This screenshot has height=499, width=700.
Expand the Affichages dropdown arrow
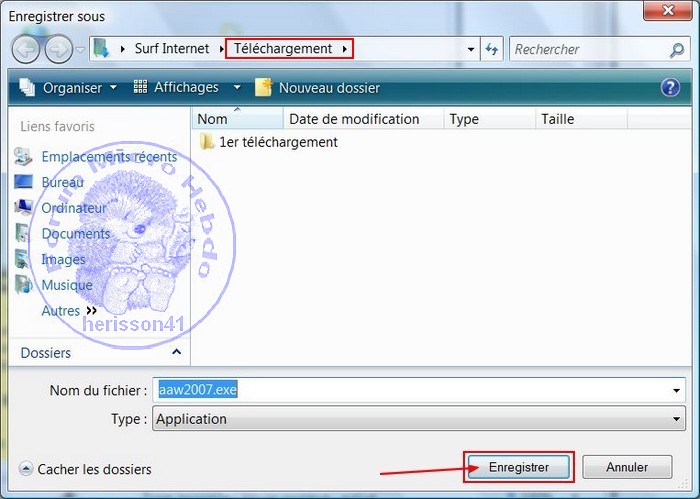click(238, 87)
